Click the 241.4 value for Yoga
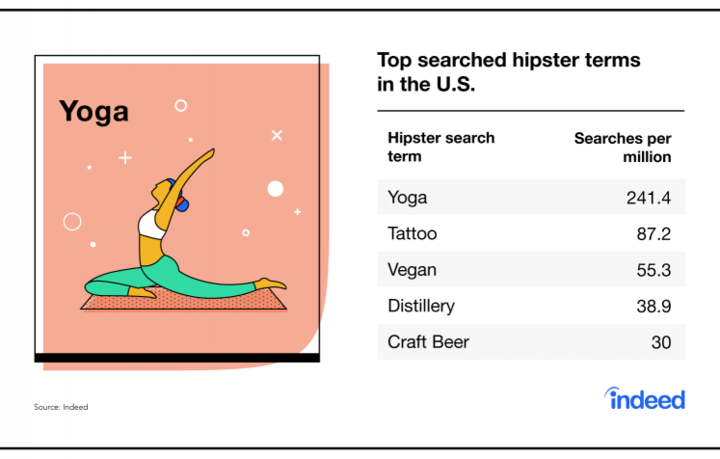This screenshot has width=720, height=459. [648, 198]
